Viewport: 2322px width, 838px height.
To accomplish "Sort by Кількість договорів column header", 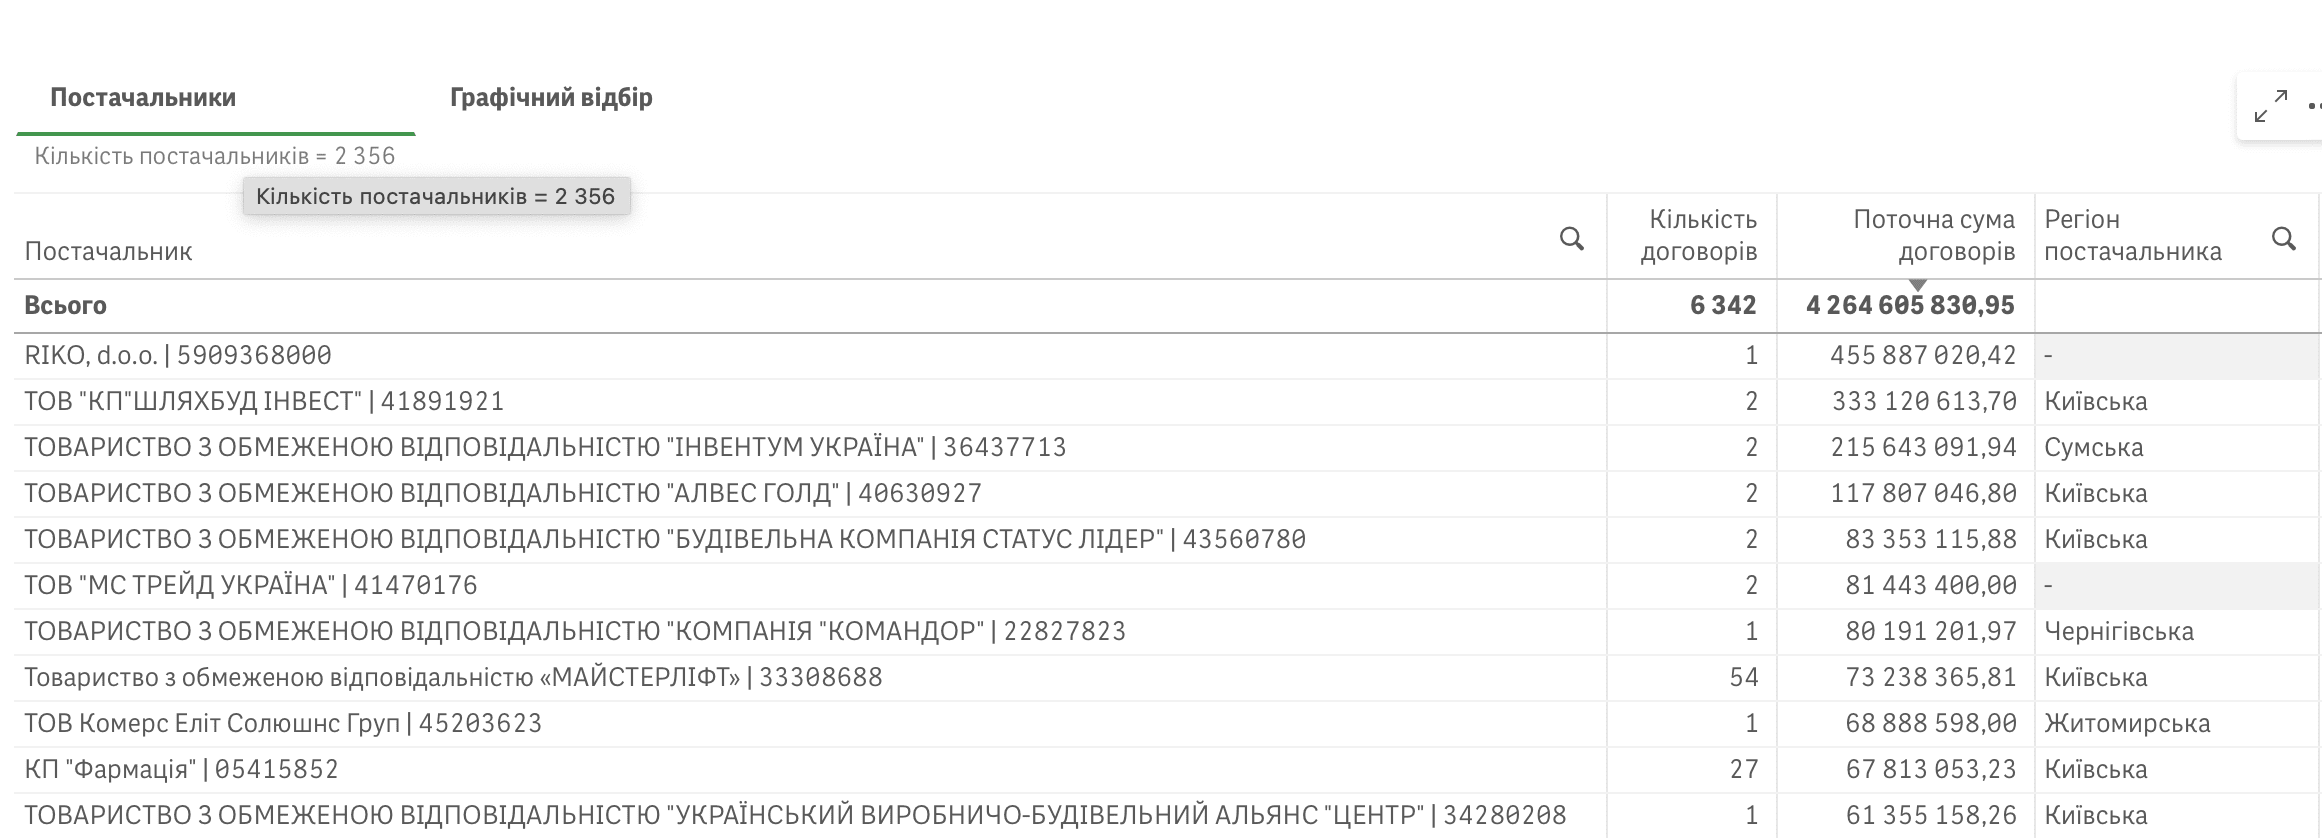I will (x=1698, y=235).
